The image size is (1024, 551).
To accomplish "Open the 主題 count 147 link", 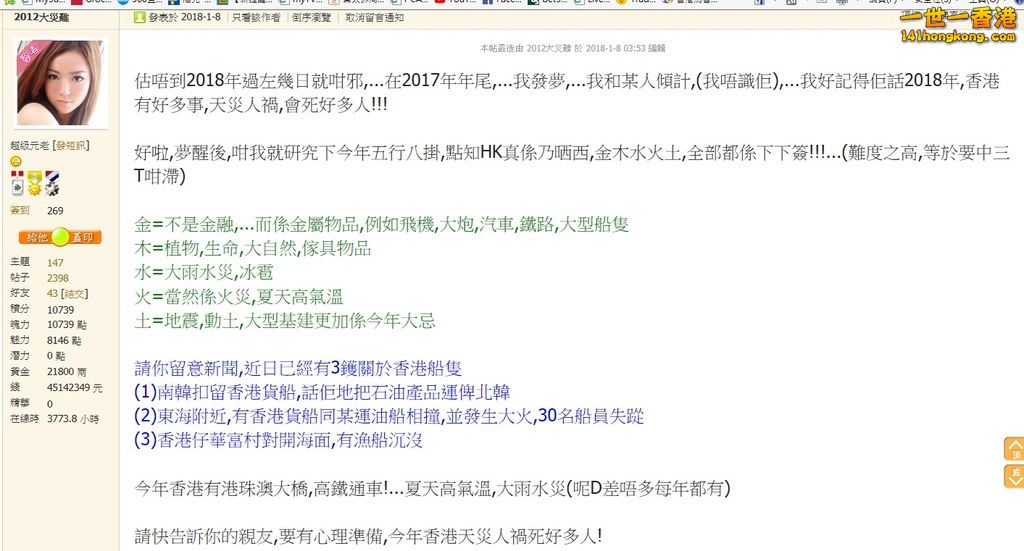I will point(55,261).
